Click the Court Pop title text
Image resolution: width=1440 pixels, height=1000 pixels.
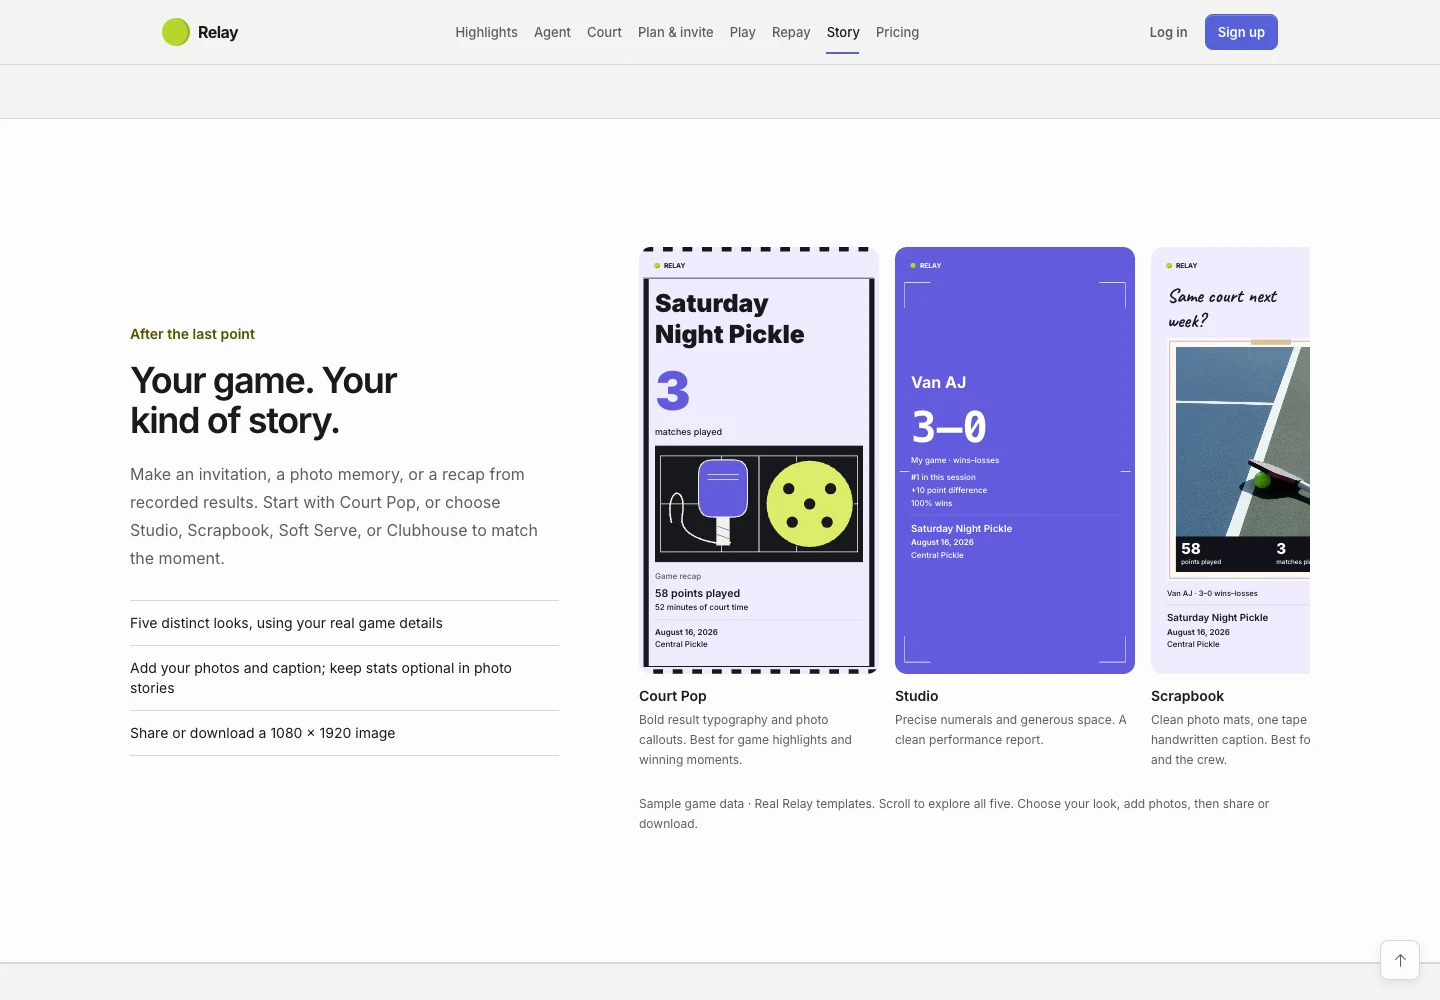(x=673, y=696)
